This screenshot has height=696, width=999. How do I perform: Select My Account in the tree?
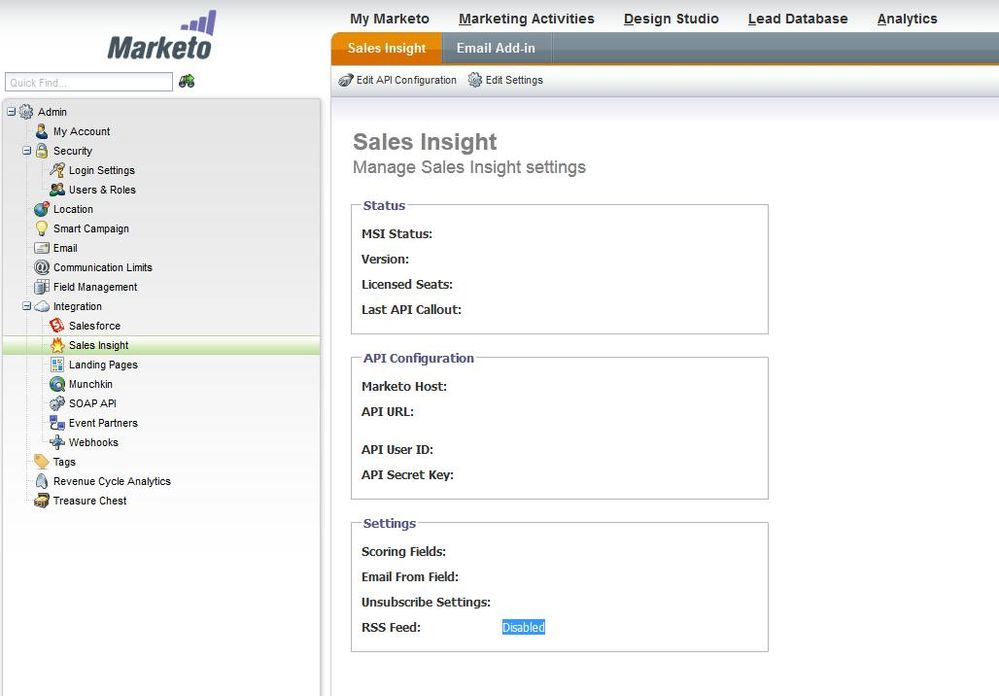(x=82, y=131)
